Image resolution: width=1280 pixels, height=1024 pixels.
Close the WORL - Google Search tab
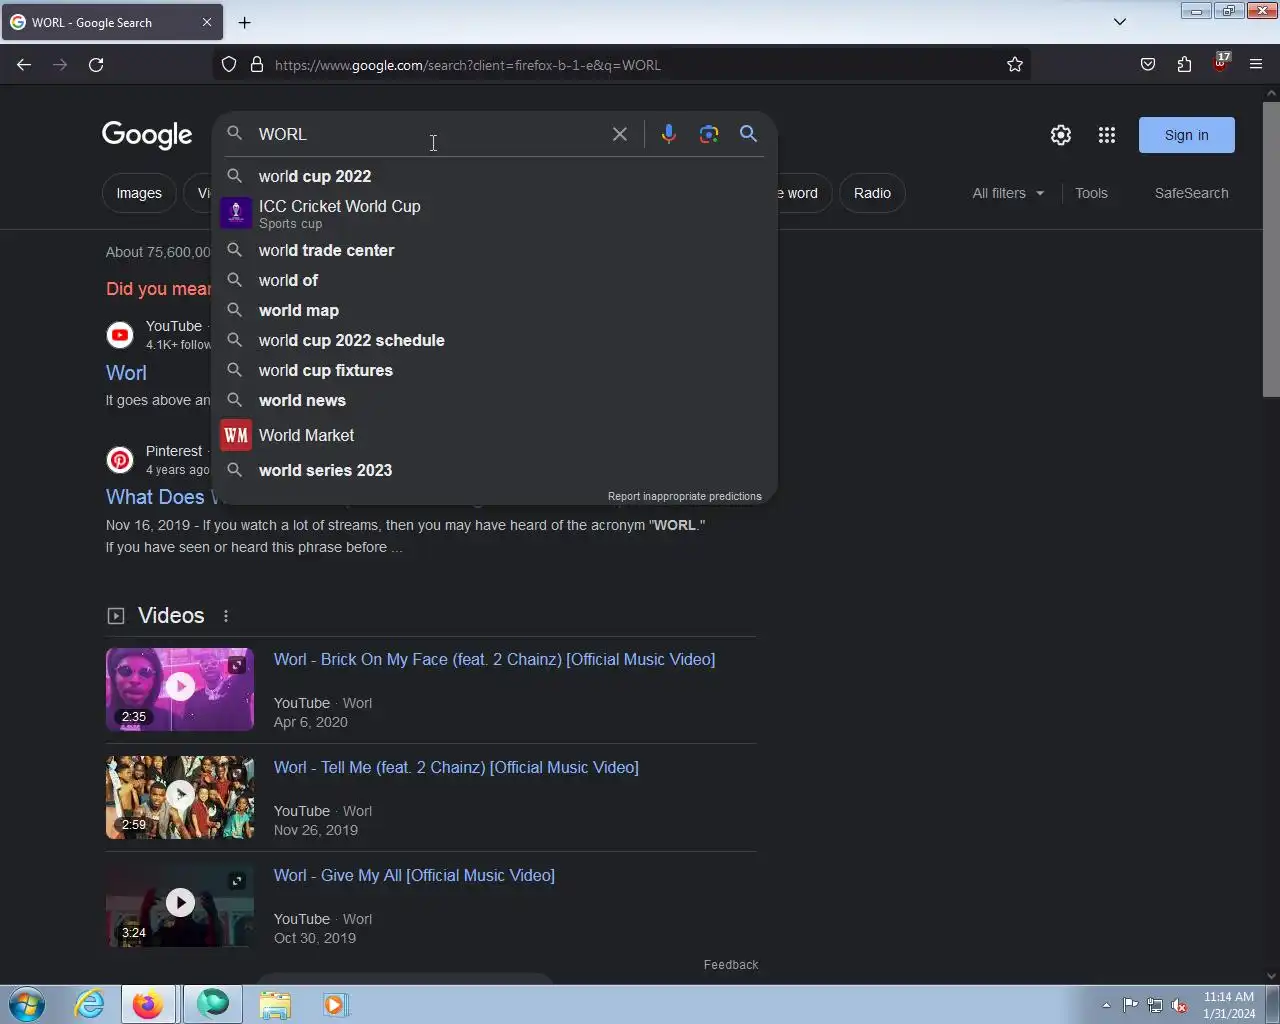(x=207, y=22)
